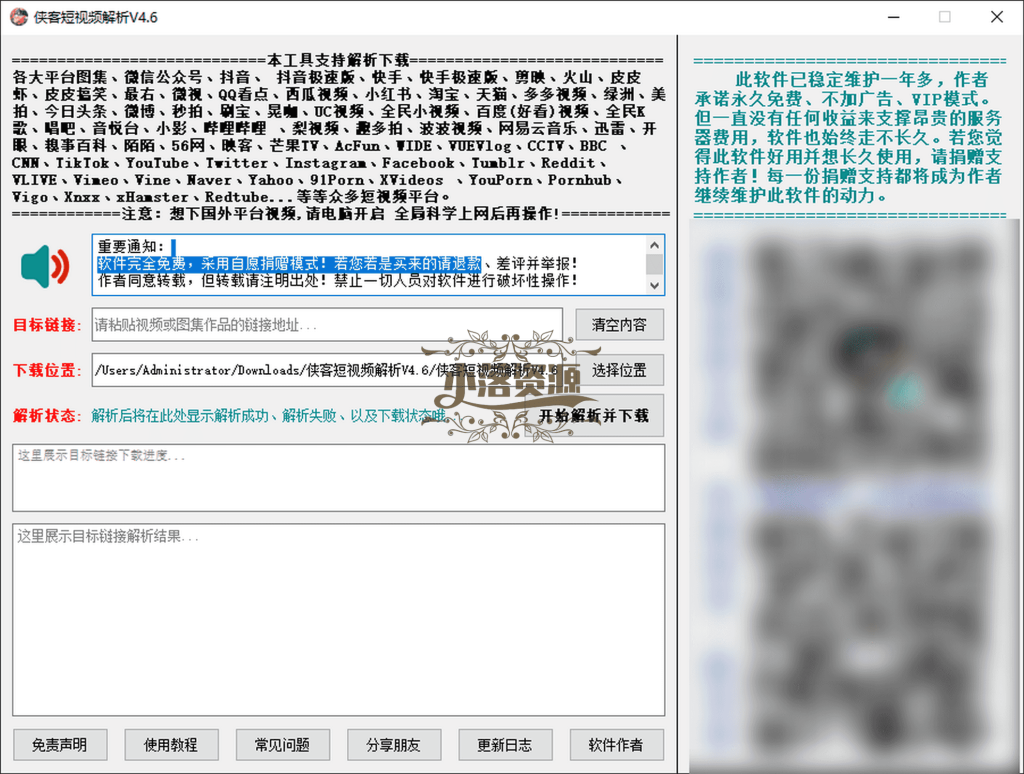Click the 分享朋友 share button
Screen dimensions: 1024x774
tap(394, 745)
